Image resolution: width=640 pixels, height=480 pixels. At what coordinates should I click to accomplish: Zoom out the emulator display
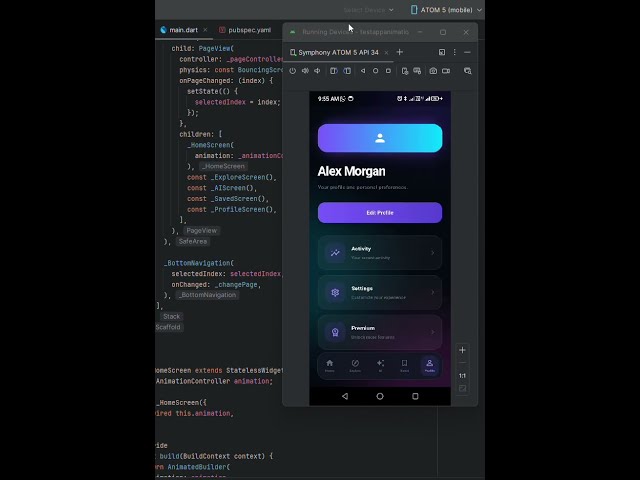coord(462,363)
